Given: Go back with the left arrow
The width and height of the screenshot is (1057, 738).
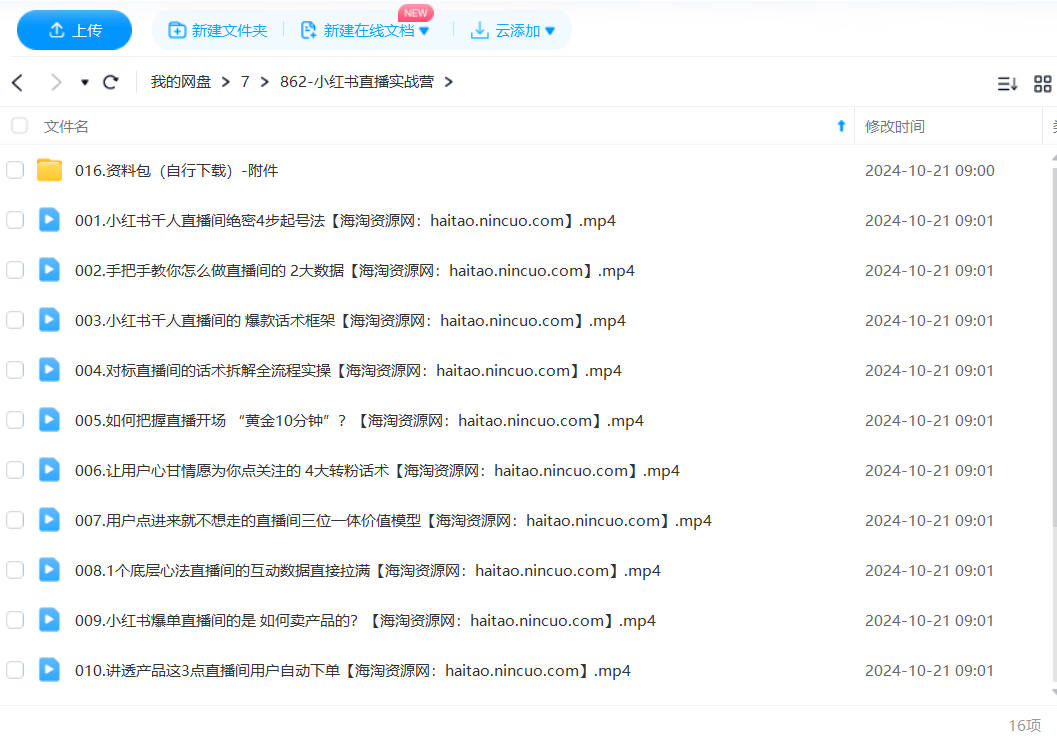Looking at the screenshot, I should click(x=18, y=82).
